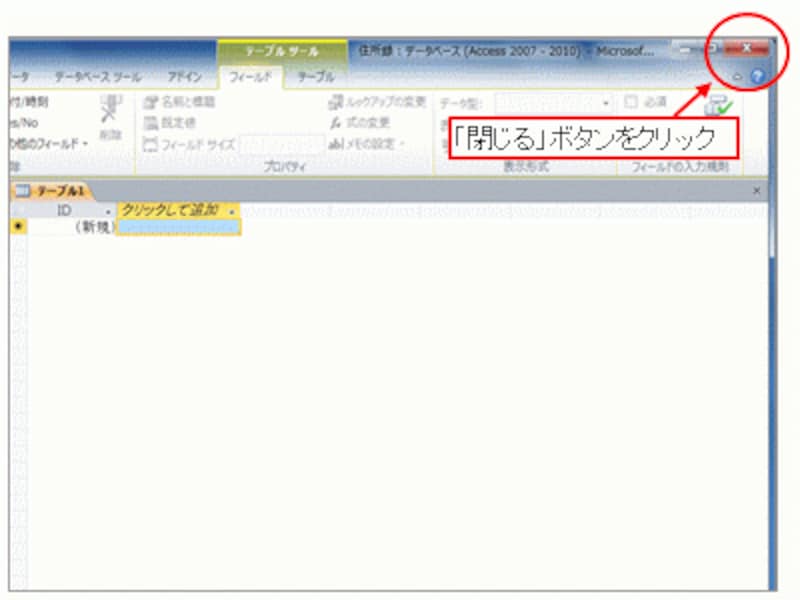
Task: Open 名前と標題 name and caption
Action: [x=179, y=102]
